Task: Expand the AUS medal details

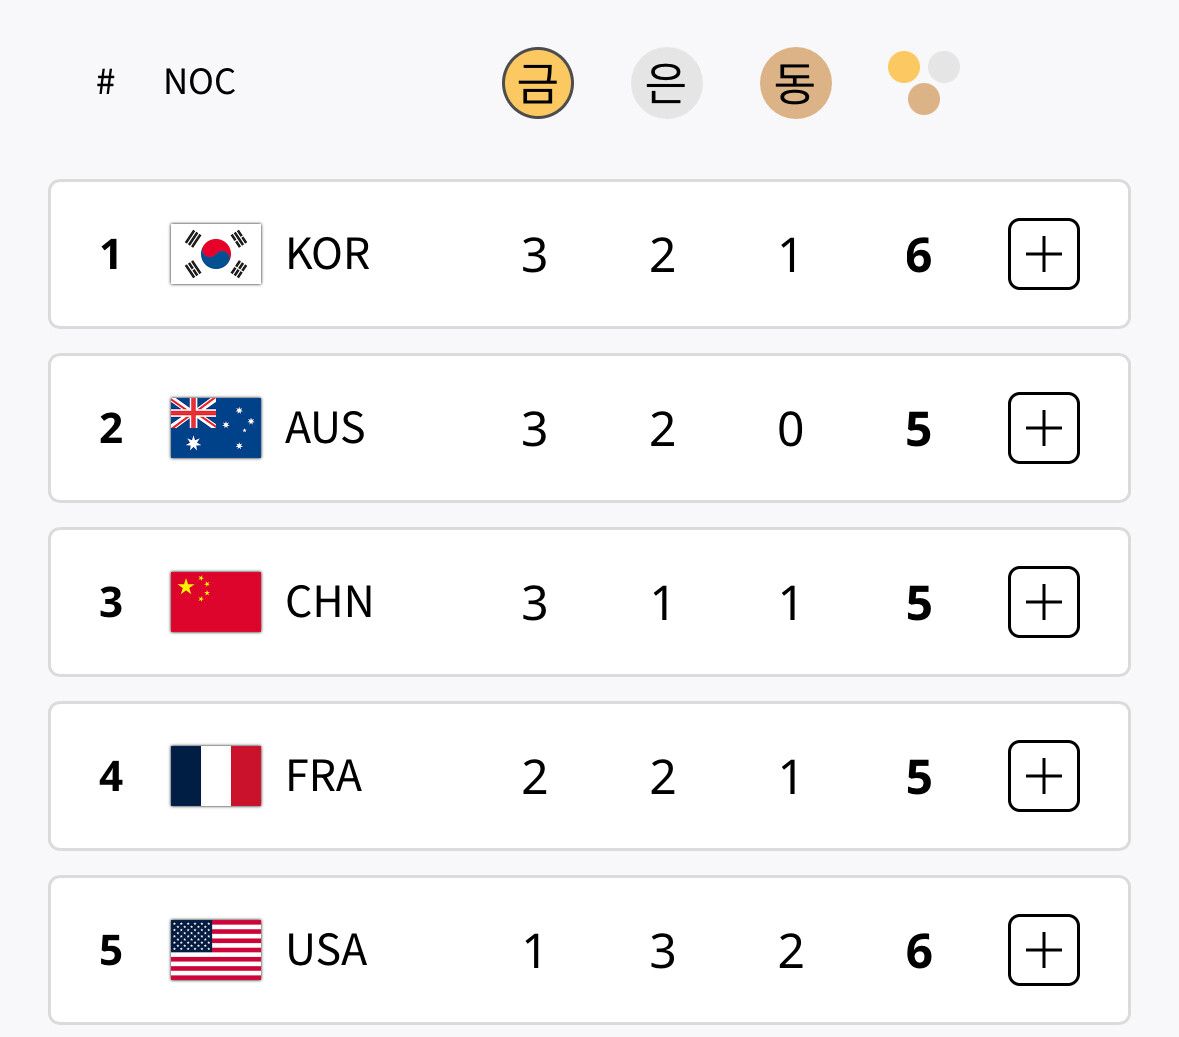Action: (1043, 428)
